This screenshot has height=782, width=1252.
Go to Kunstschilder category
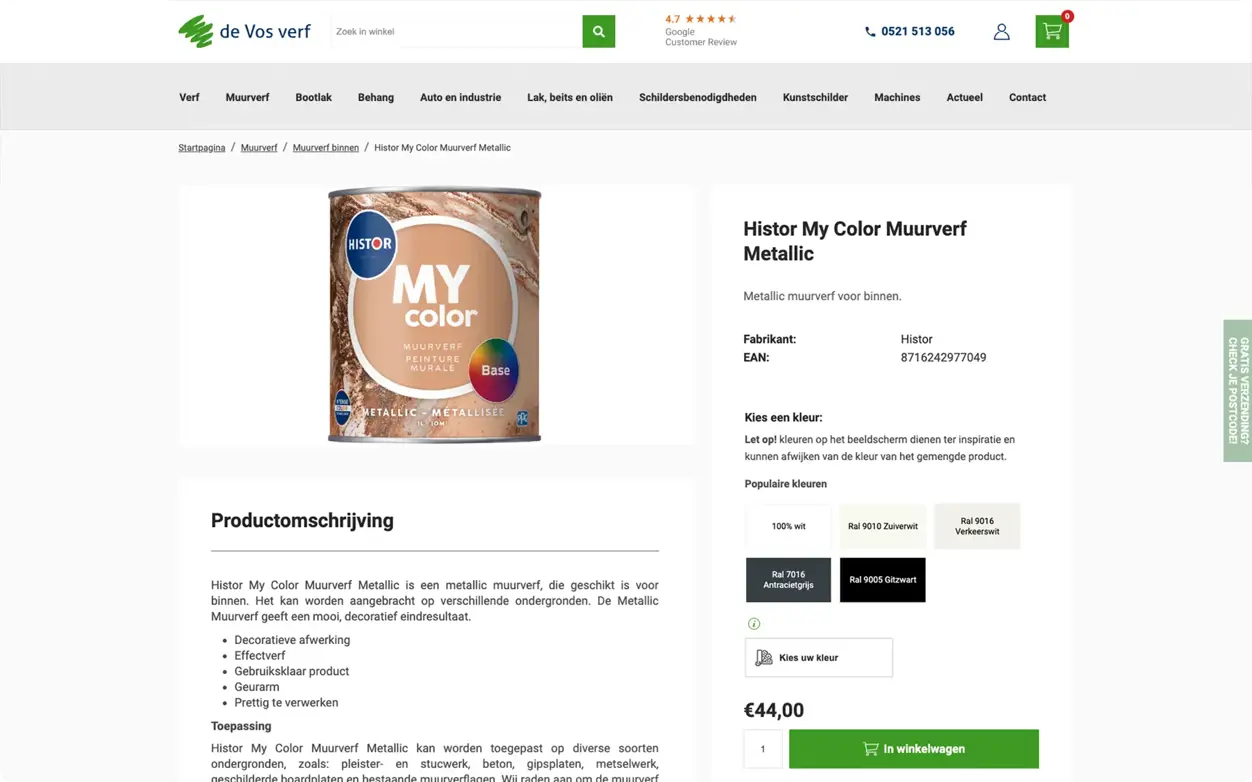coord(815,98)
